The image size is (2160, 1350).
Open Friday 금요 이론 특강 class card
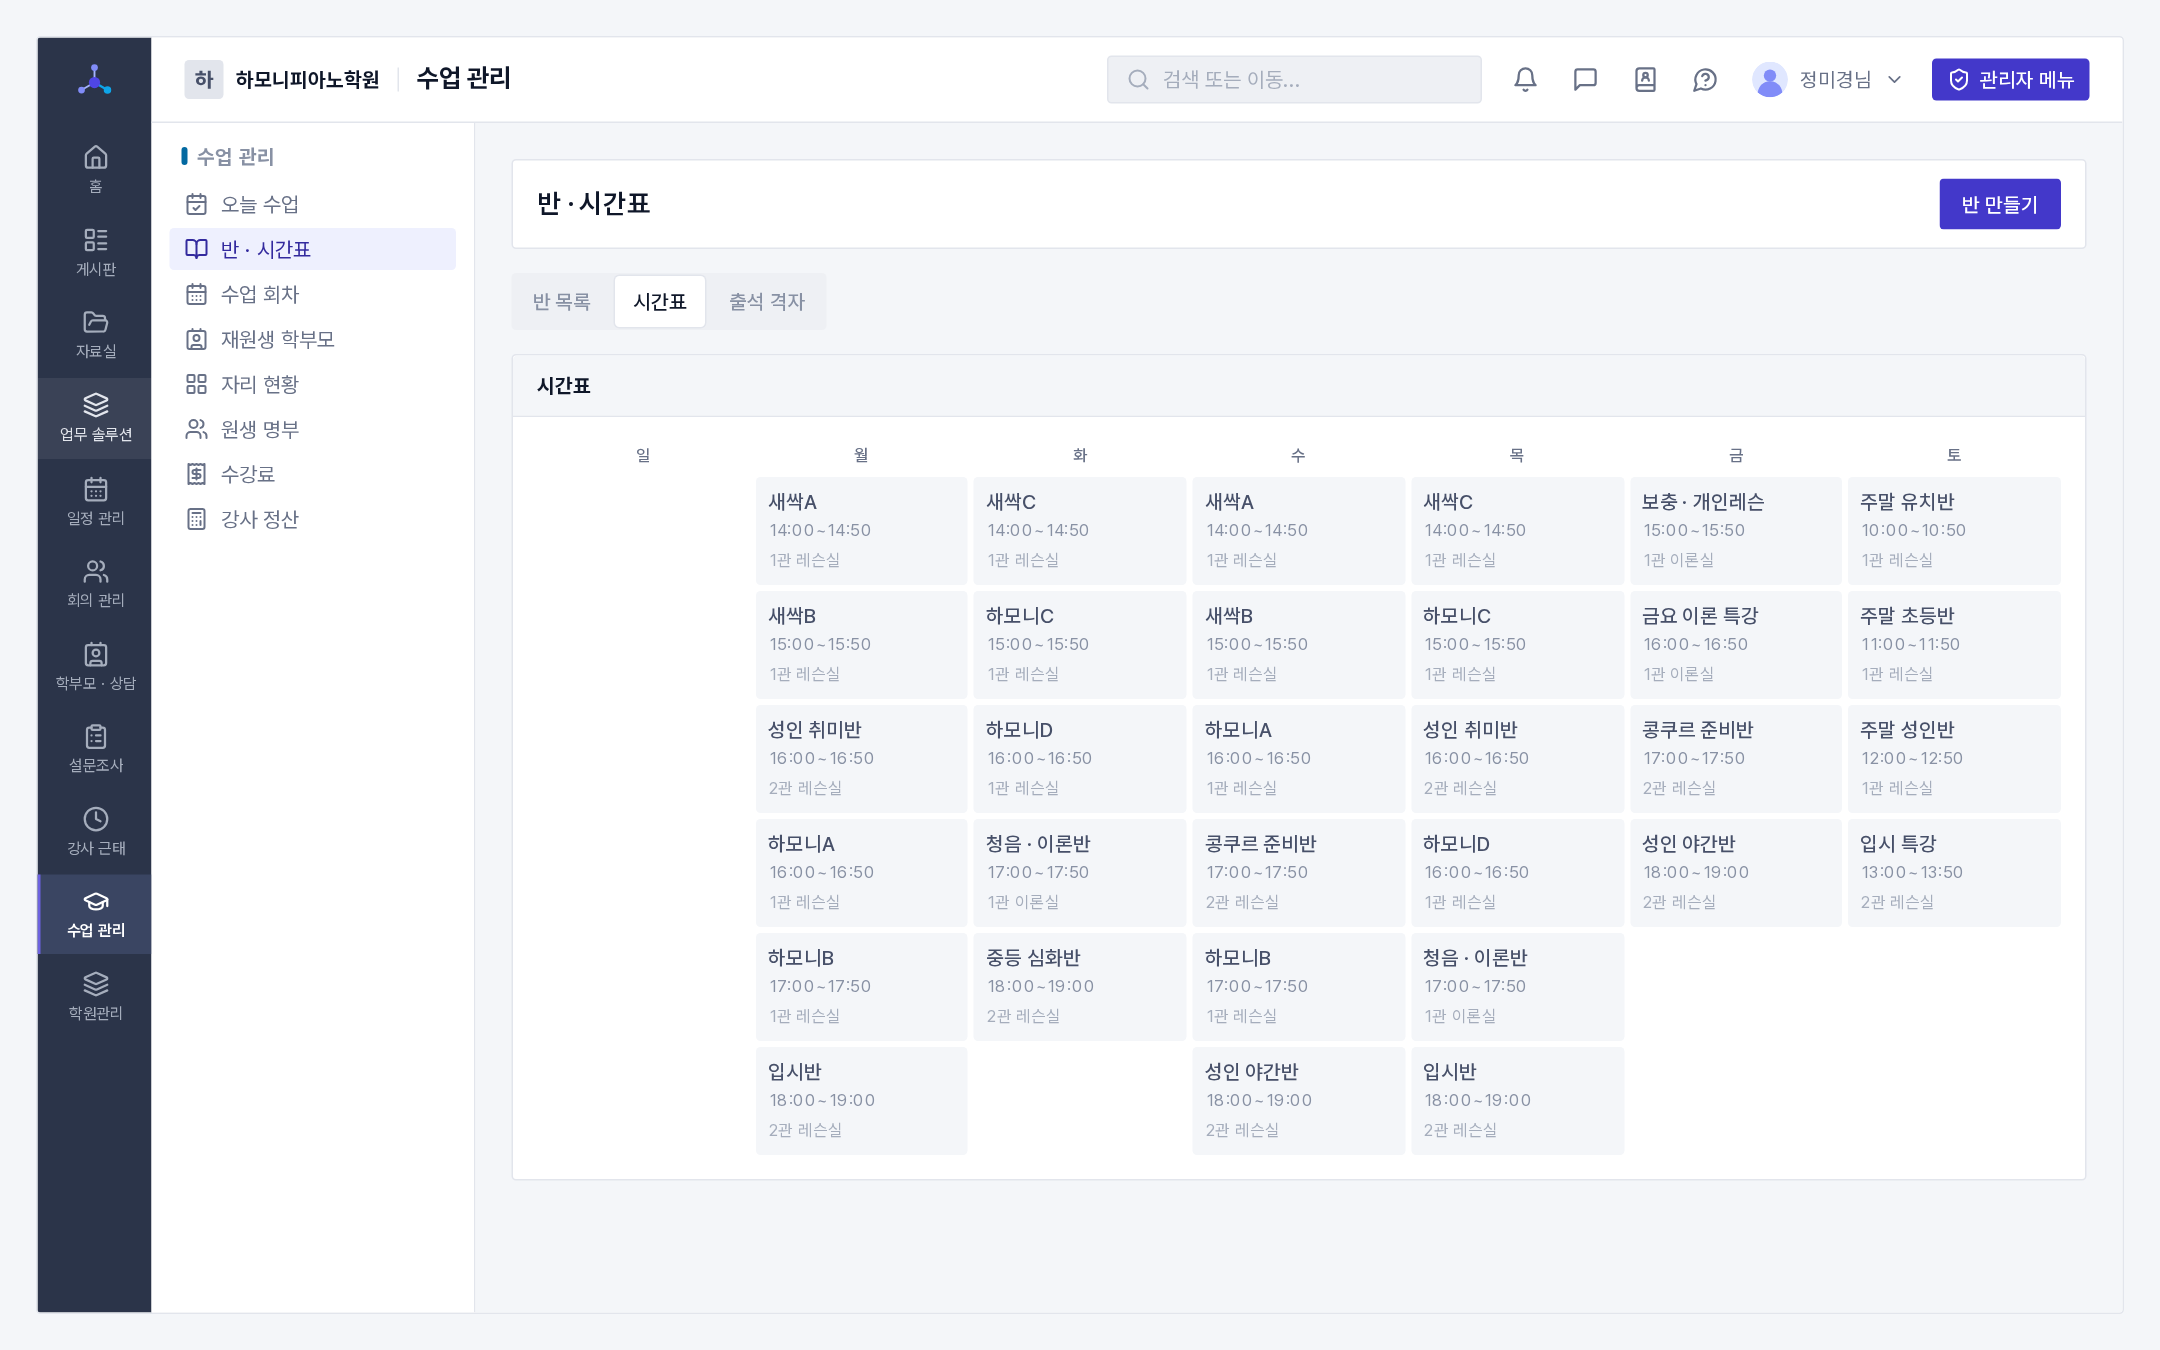(x=1736, y=645)
